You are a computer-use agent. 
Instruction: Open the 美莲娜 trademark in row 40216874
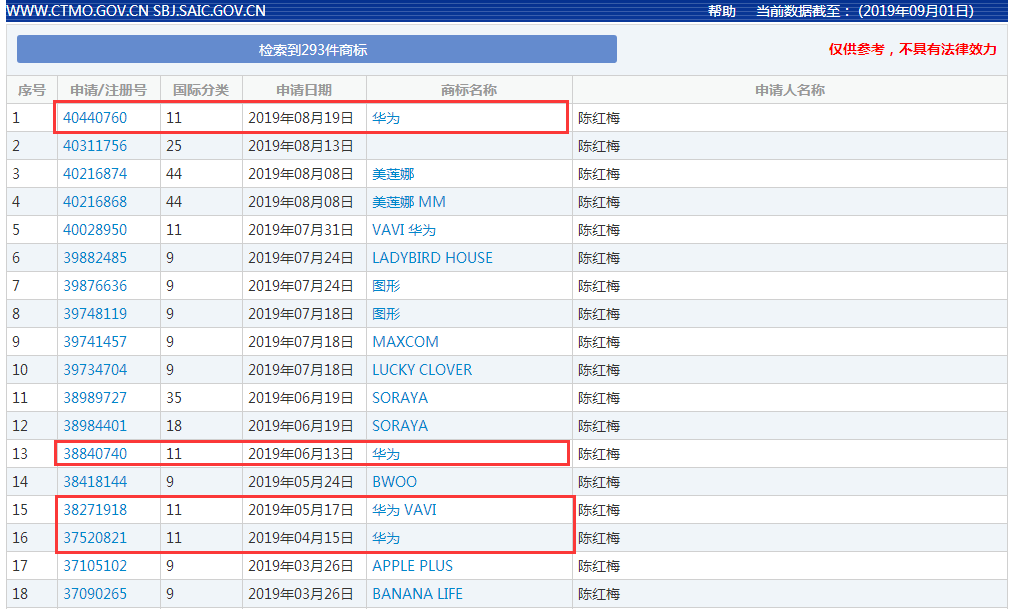tap(393, 174)
